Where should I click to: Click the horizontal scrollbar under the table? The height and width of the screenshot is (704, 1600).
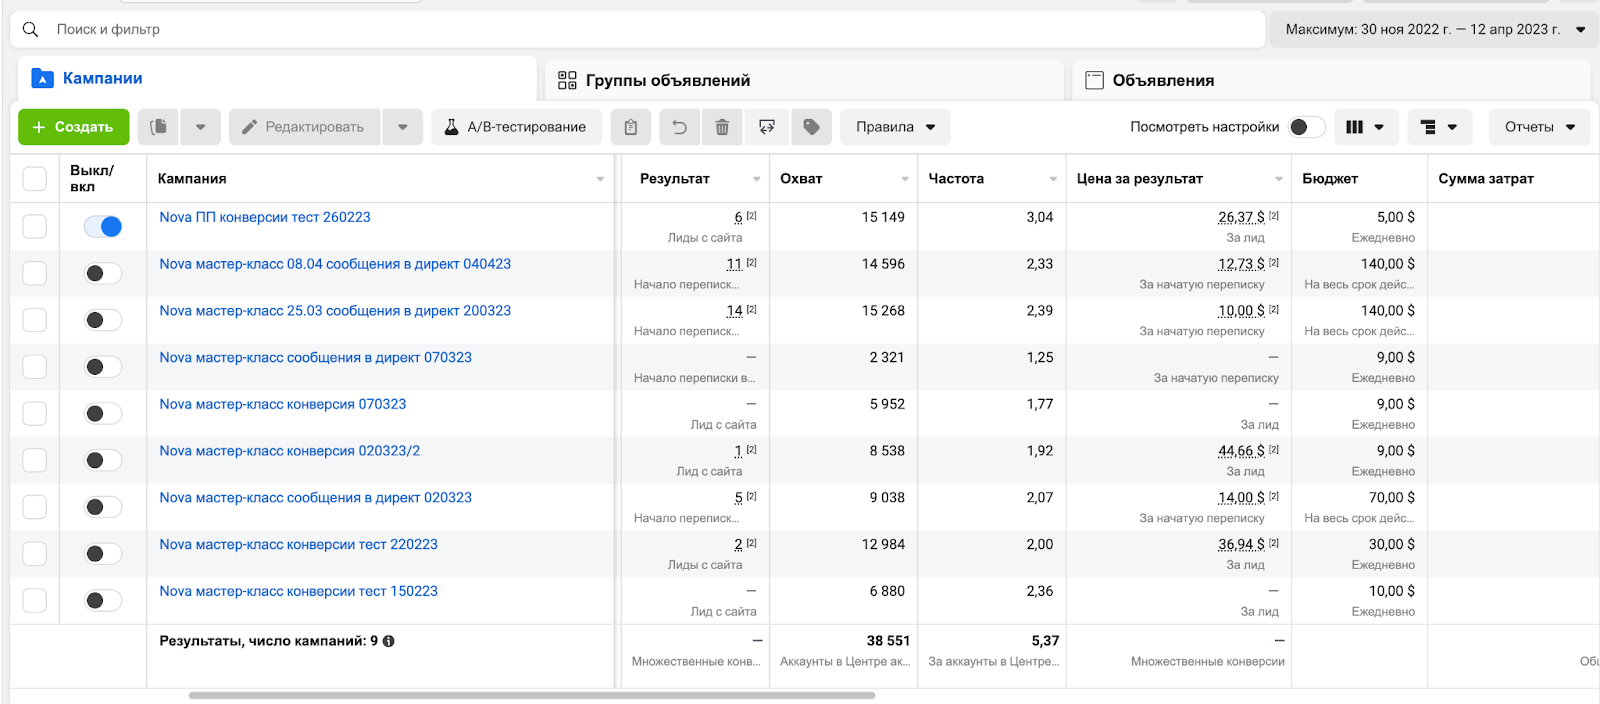pyautogui.click(x=531, y=695)
